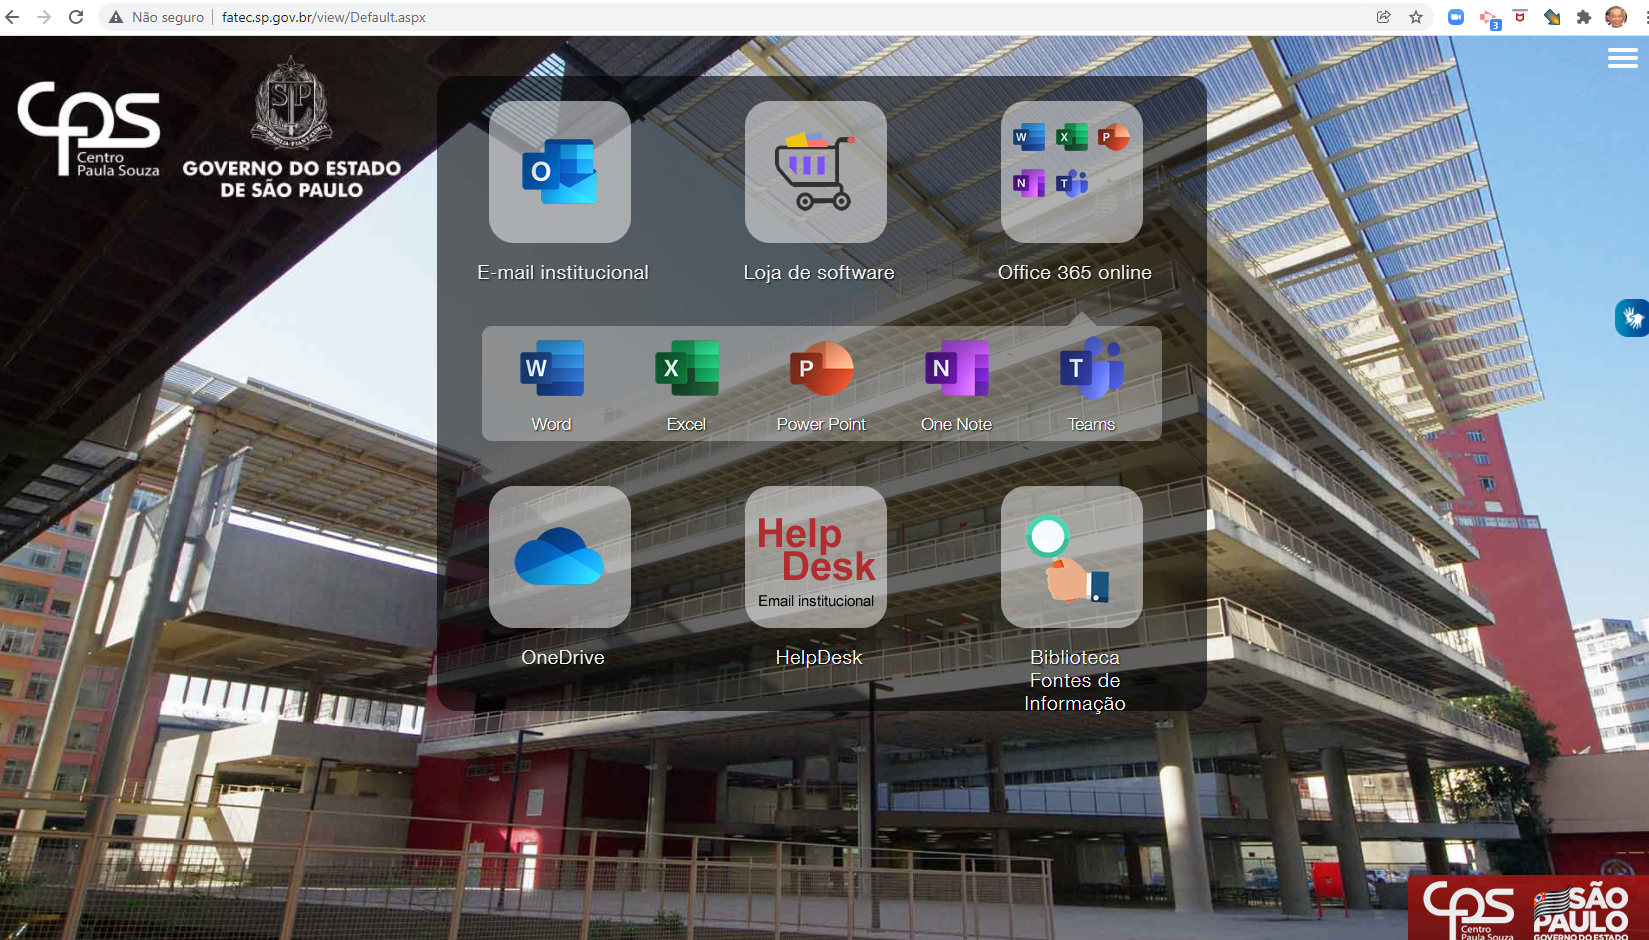Screen dimensions: 1649x940
Task: Open the red shield browser extension icon
Action: pos(1520,16)
